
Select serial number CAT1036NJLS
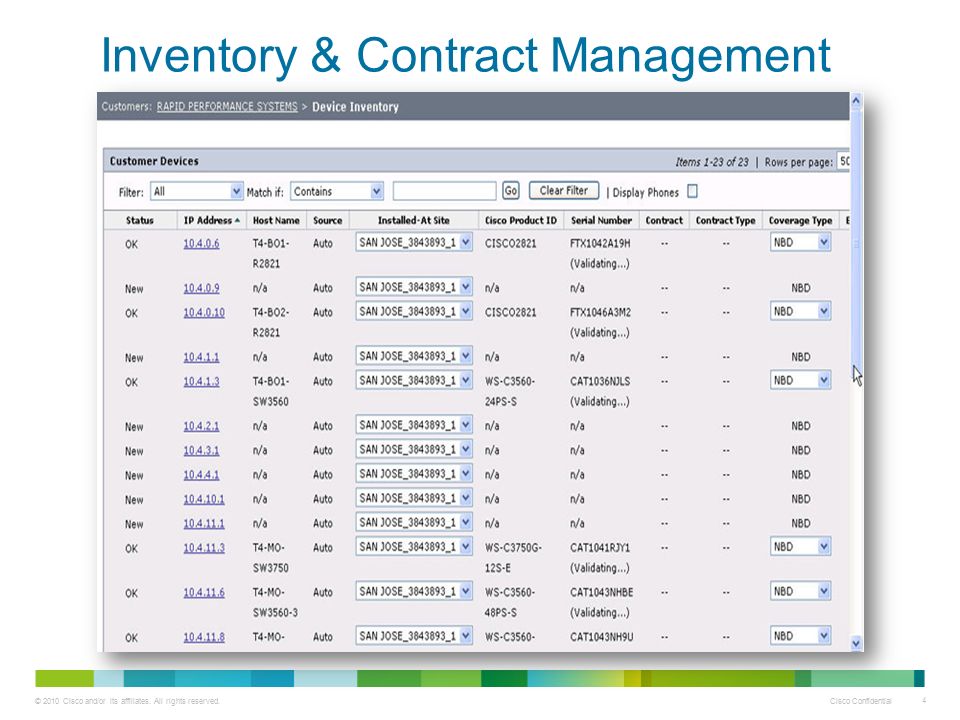coord(600,381)
